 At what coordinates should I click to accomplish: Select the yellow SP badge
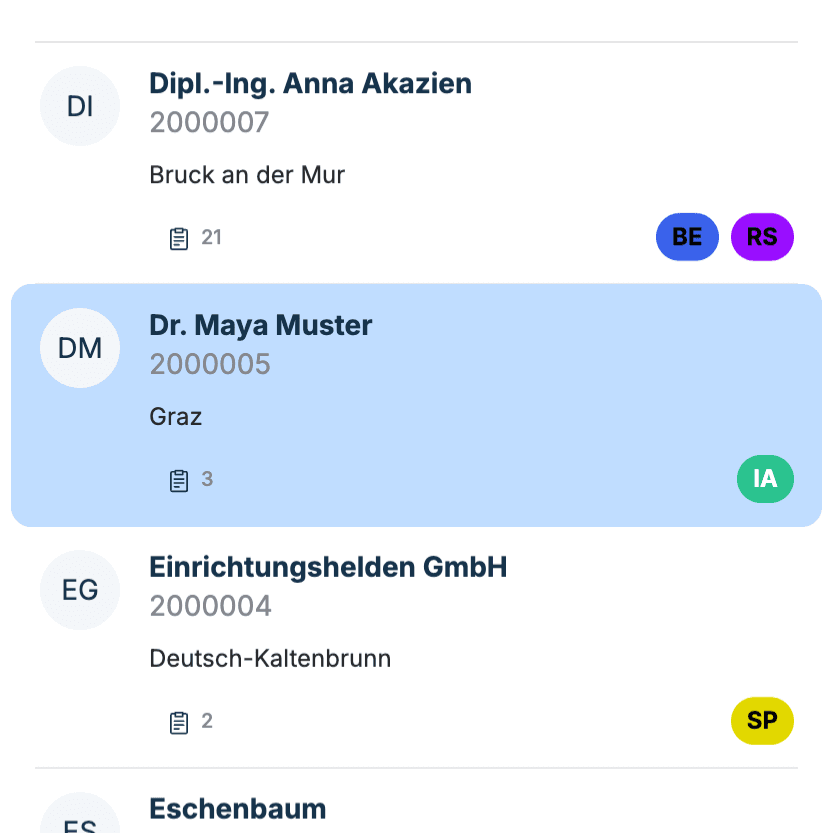(x=762, y=721)
